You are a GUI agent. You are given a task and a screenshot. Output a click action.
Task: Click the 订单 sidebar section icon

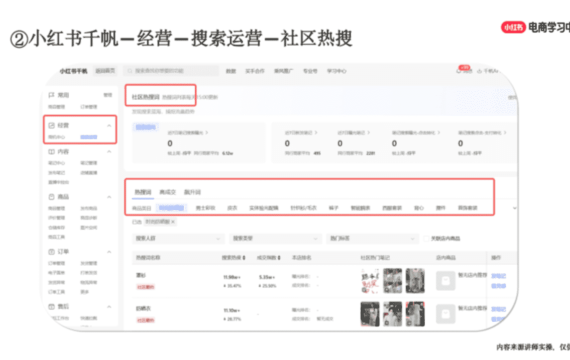(x=52, y=252)
